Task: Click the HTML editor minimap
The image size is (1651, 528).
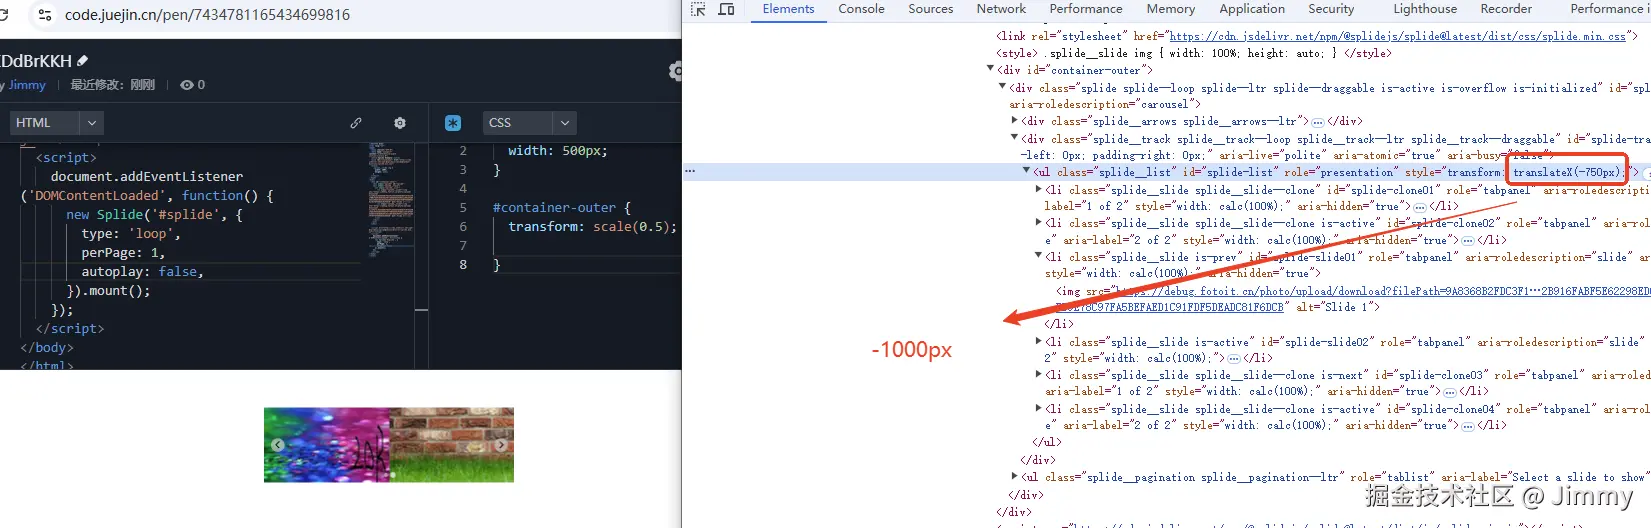Action: pos(391,200)
